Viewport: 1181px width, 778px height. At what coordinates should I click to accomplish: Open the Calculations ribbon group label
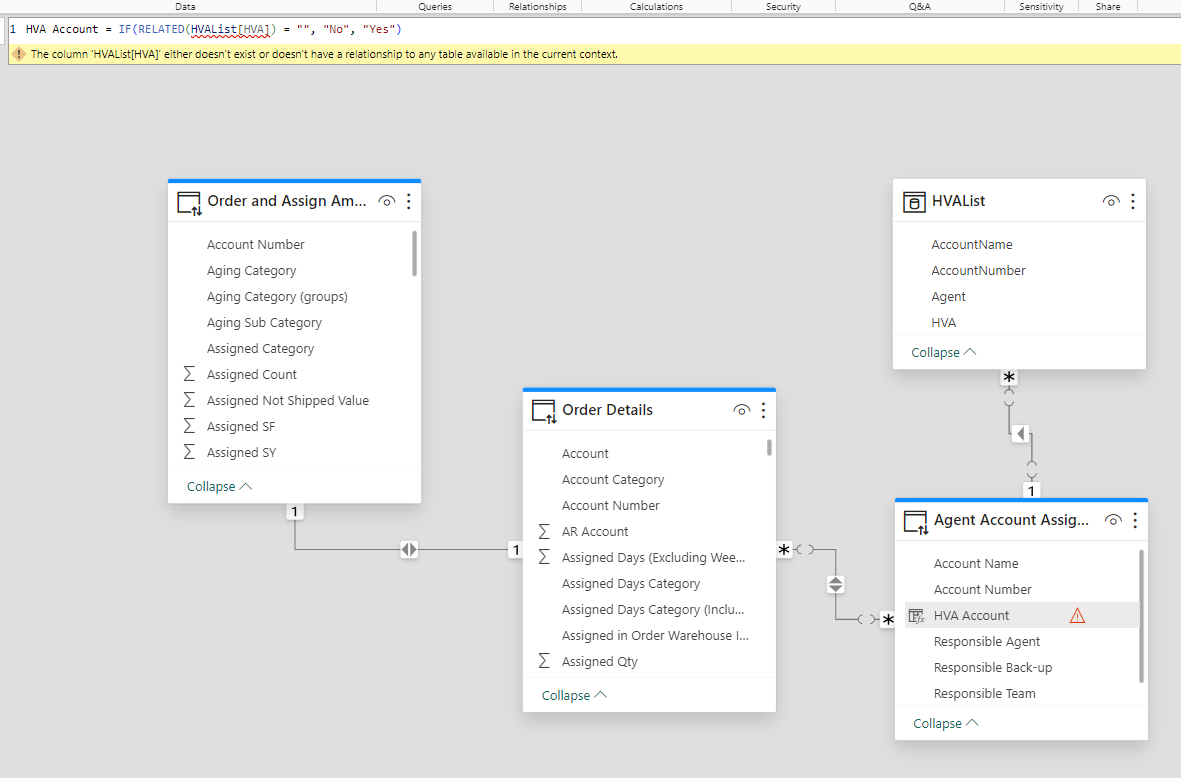(x=657, y=6)
